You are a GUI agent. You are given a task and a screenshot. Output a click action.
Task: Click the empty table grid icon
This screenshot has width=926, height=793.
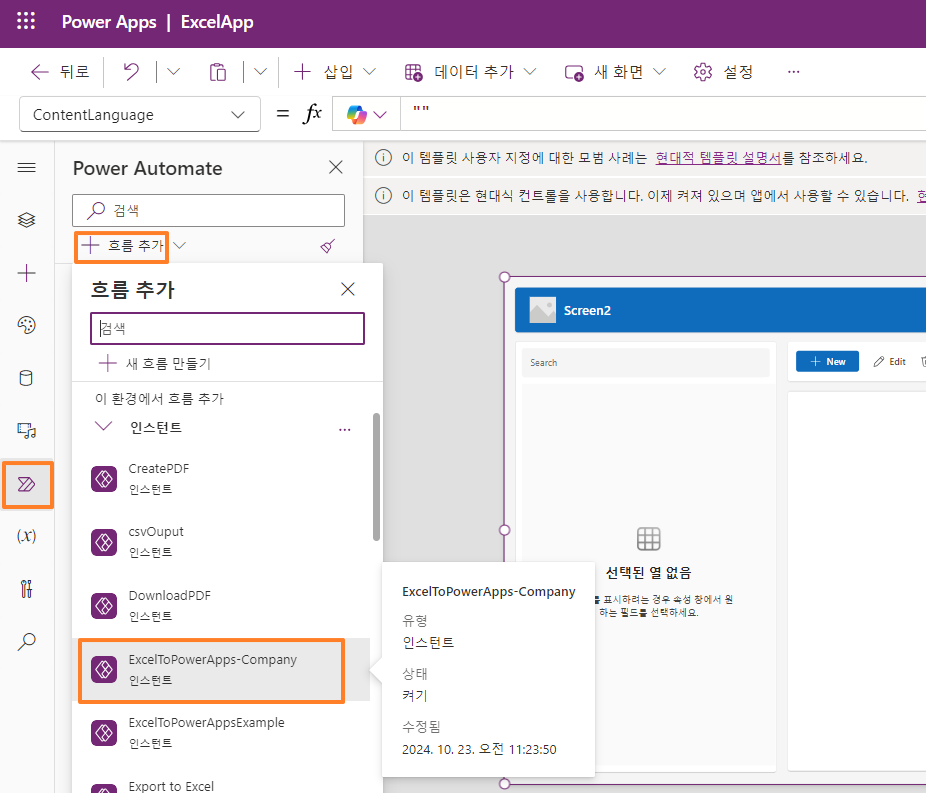tap(648, 539)
